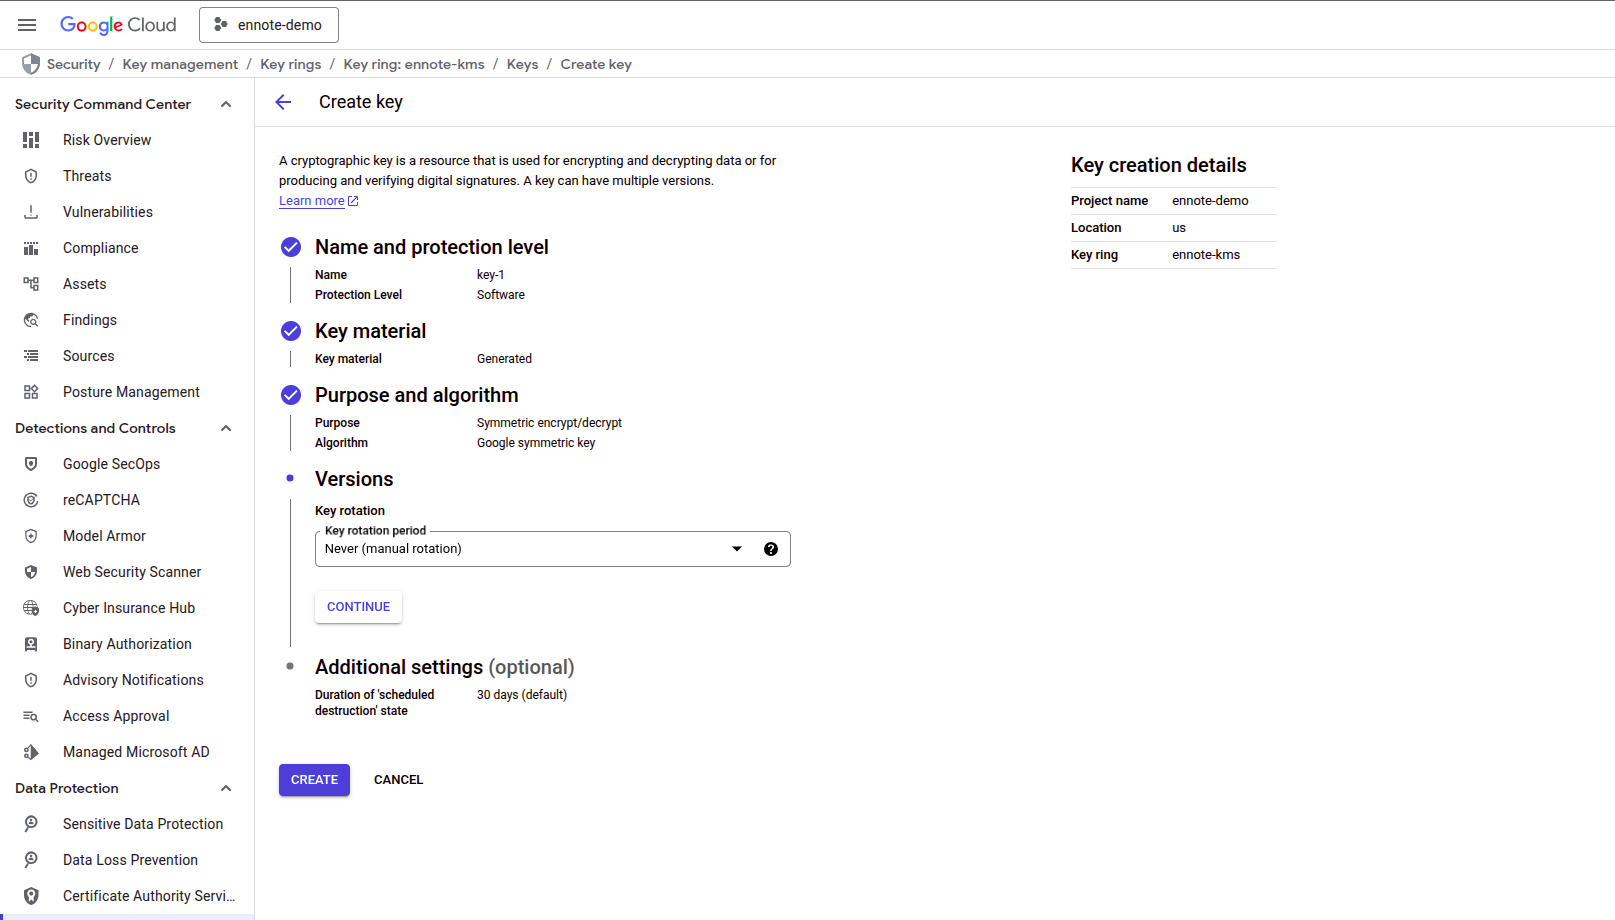Select the Versions step heading

[x=354, y=479]
